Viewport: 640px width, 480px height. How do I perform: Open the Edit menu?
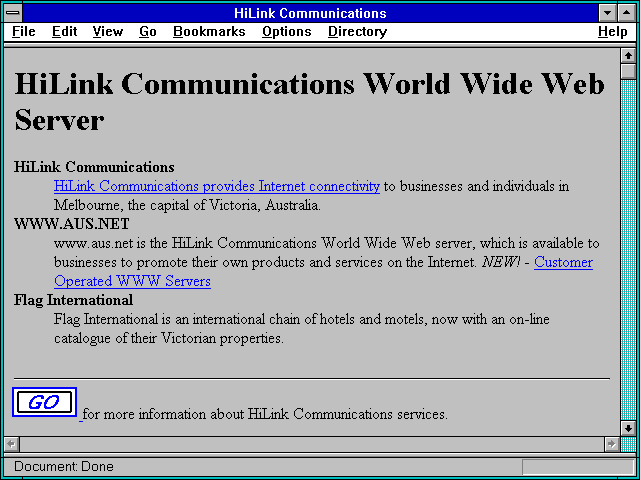tap(64, 32)
